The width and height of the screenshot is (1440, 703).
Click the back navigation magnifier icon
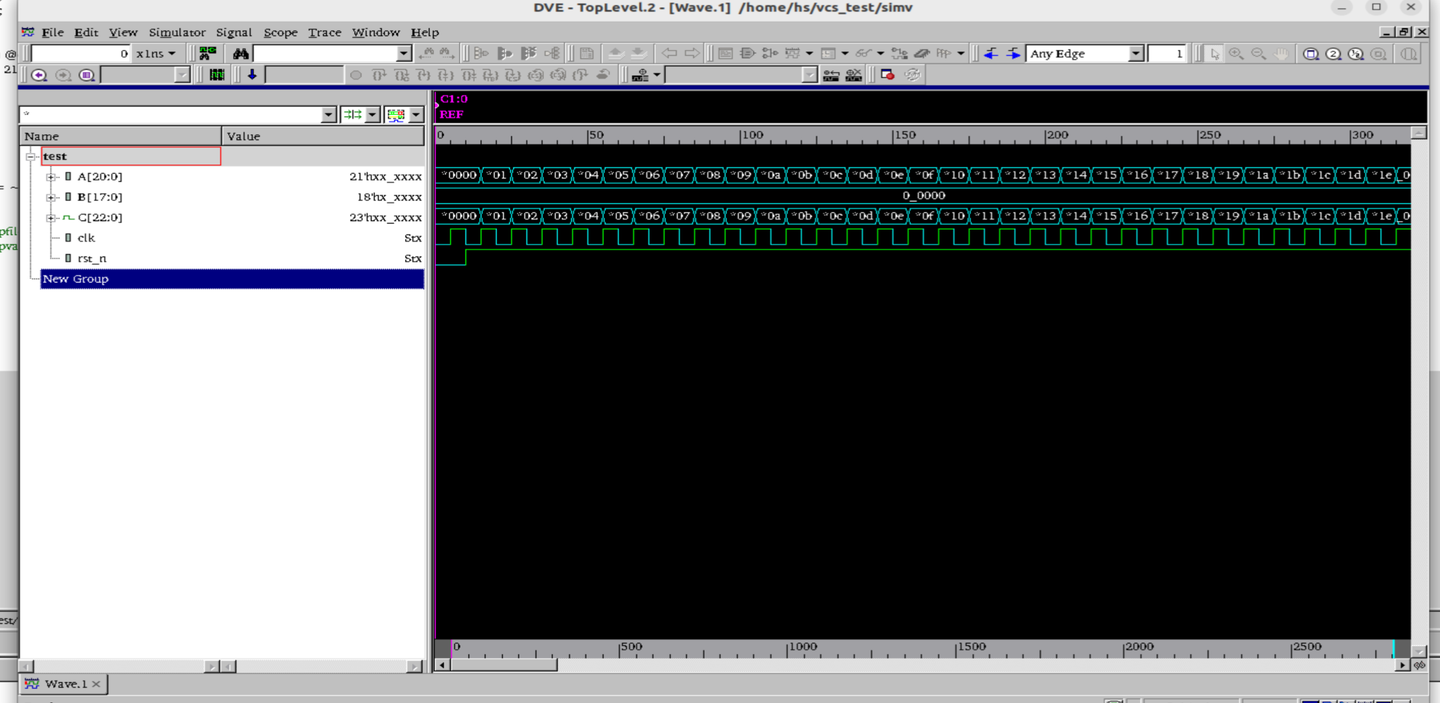click(x=39, y=75)
